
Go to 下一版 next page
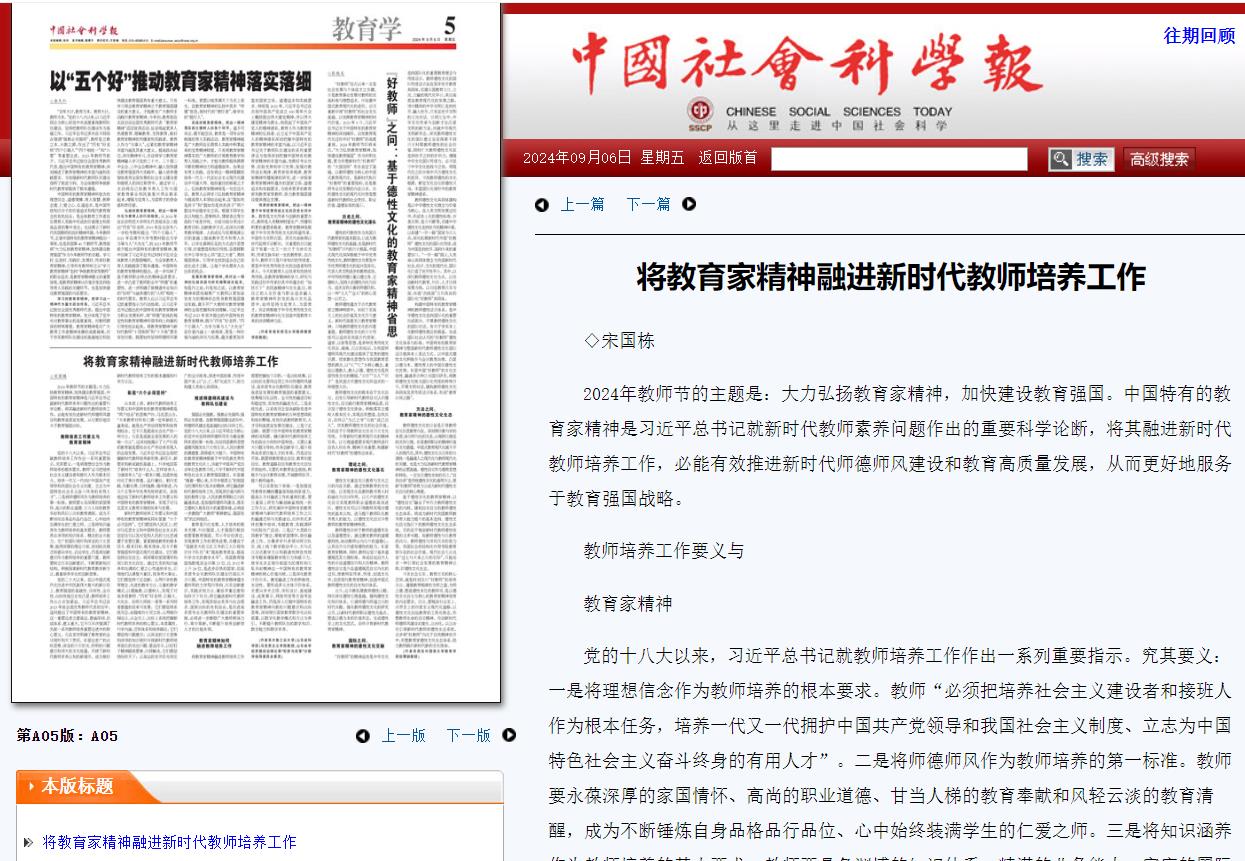click(468, 735)
